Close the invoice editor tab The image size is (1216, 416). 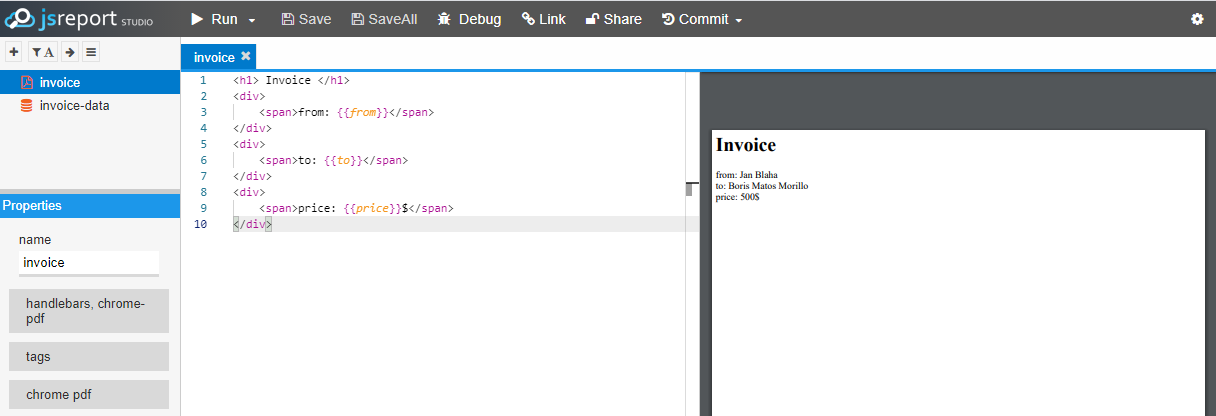coord(246,57)
